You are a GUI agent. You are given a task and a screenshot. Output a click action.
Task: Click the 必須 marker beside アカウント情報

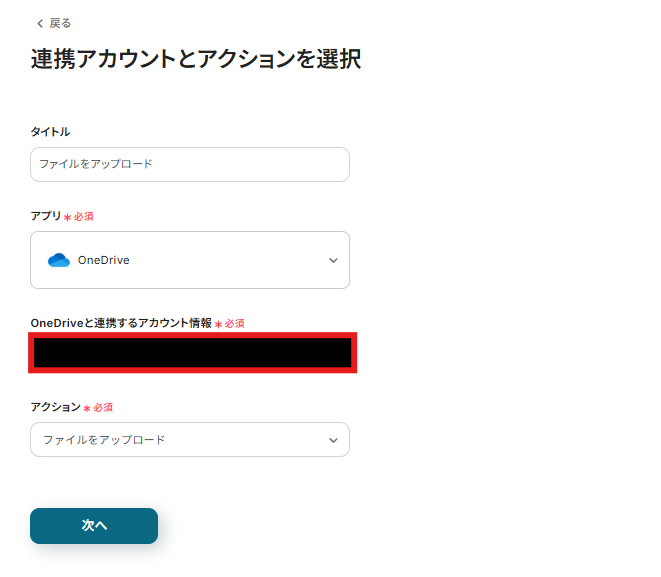(x=234, y=324)
